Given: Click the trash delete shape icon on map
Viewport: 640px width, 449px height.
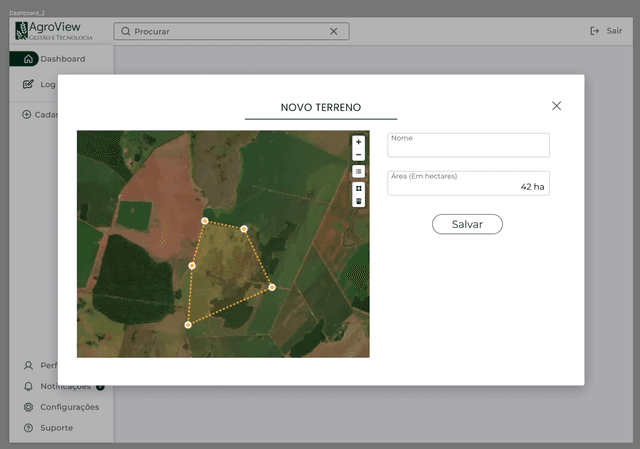Looking at the screenshot, I should 358,201.
